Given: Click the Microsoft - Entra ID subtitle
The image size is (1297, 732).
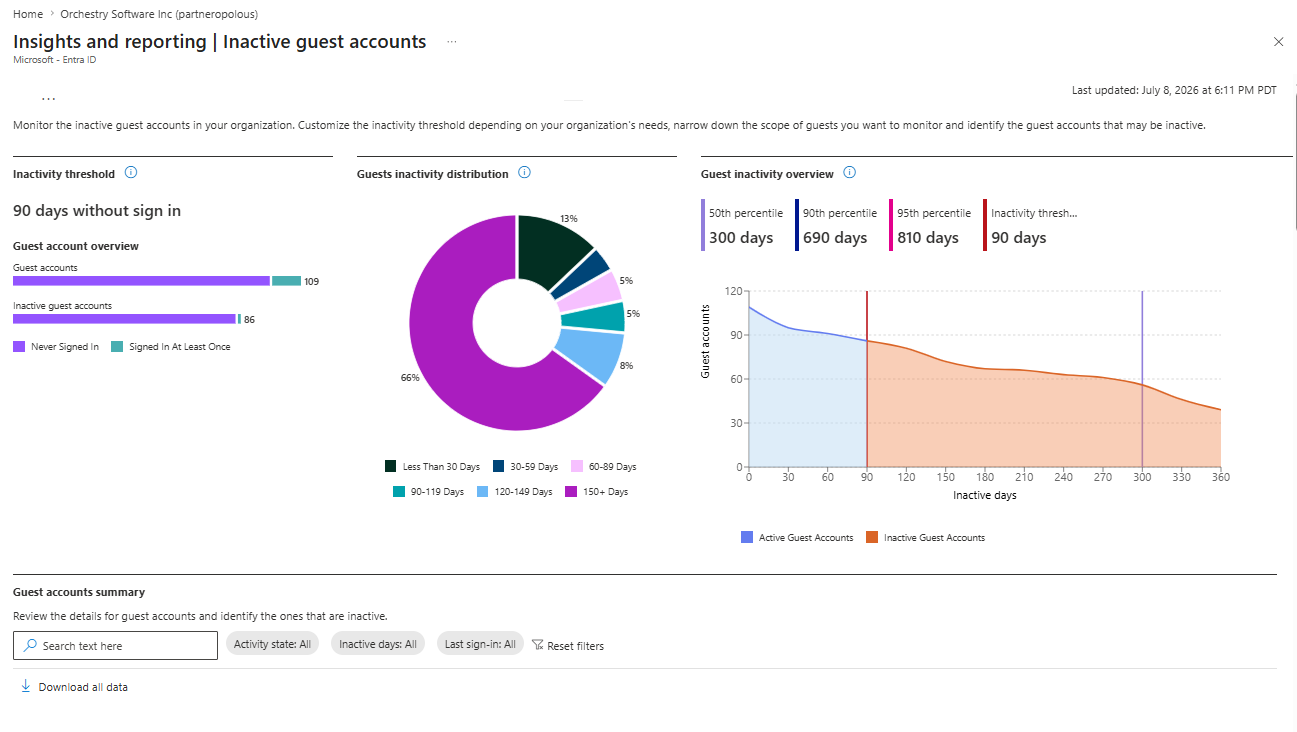Looking at the screenshot, I should point(54,60).
